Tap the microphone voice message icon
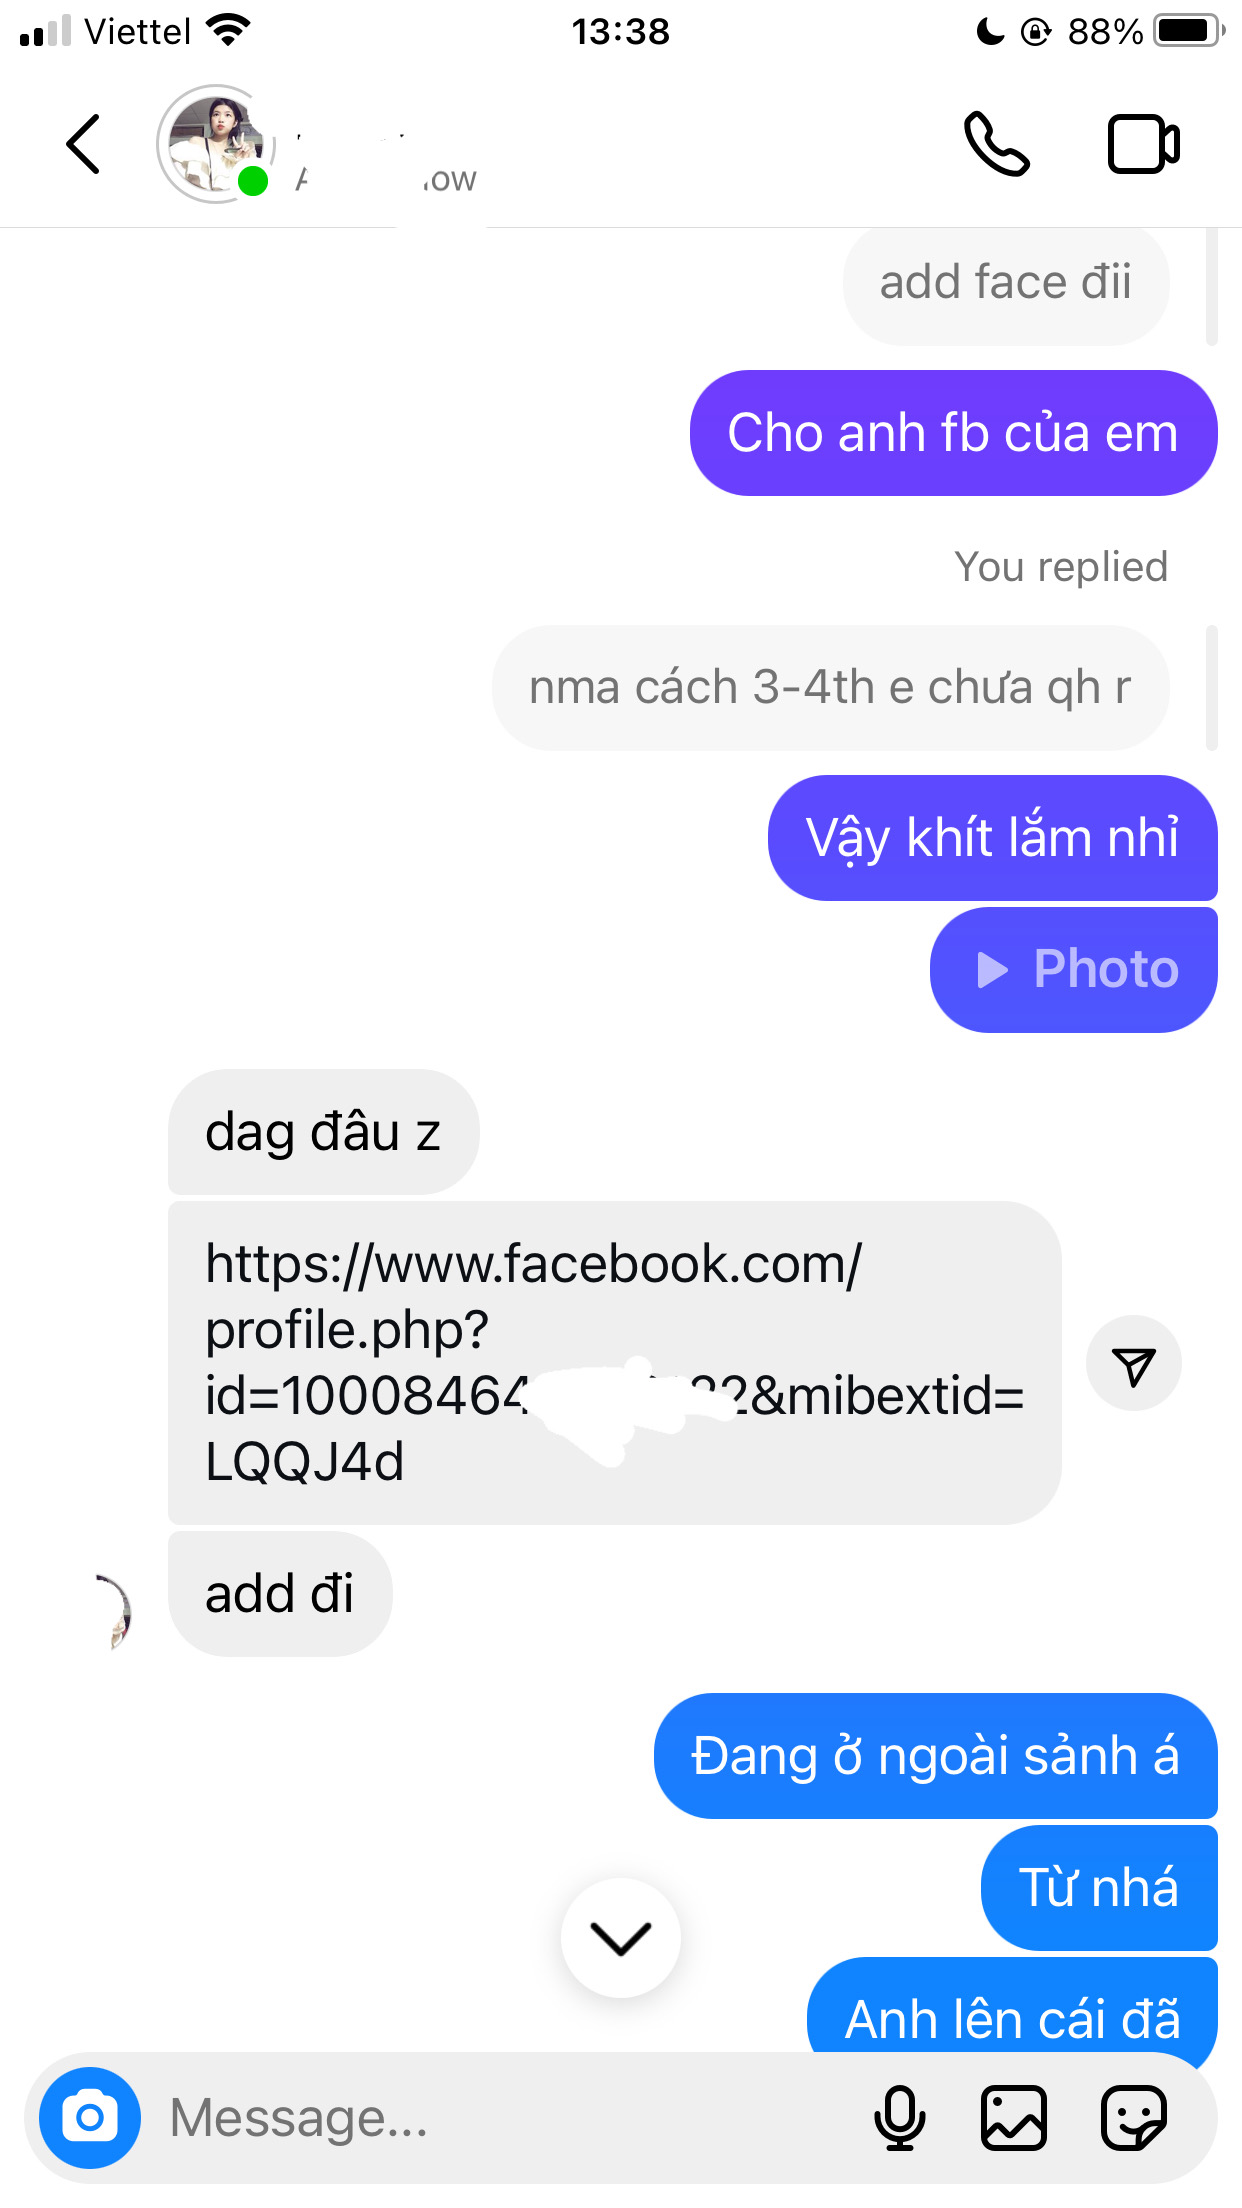This screenshot has height=2208, width=1242. [900, 2117]
